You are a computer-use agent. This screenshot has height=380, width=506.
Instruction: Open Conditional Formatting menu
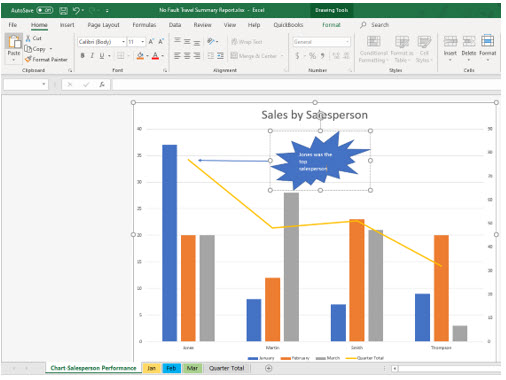point(374,49)
